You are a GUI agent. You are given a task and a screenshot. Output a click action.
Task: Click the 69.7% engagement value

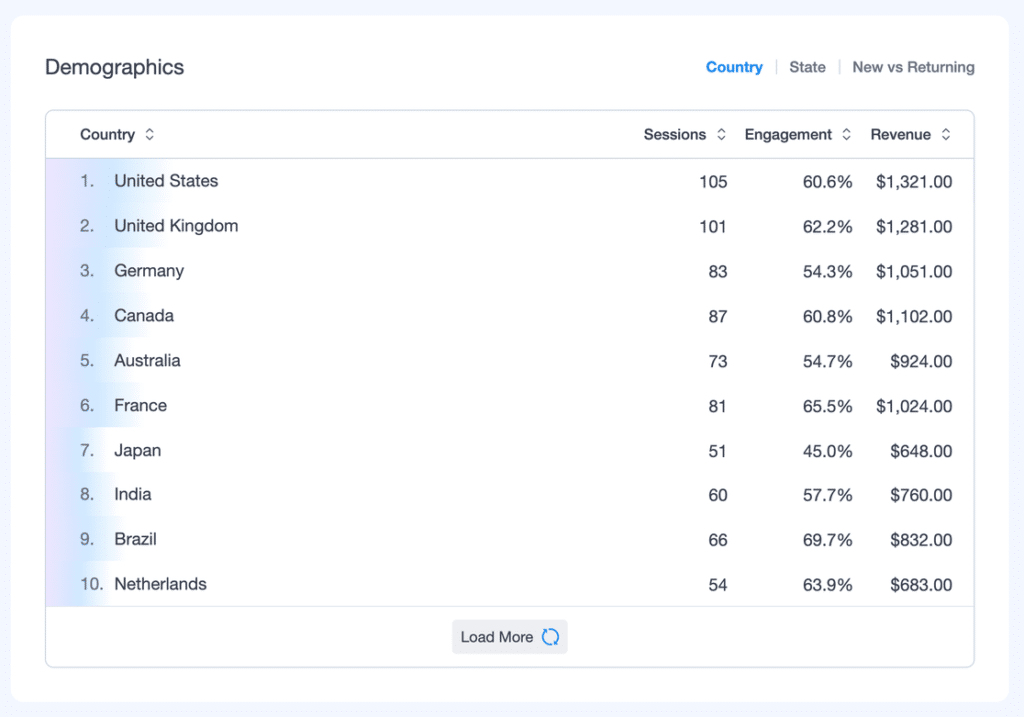click(827, 540)
